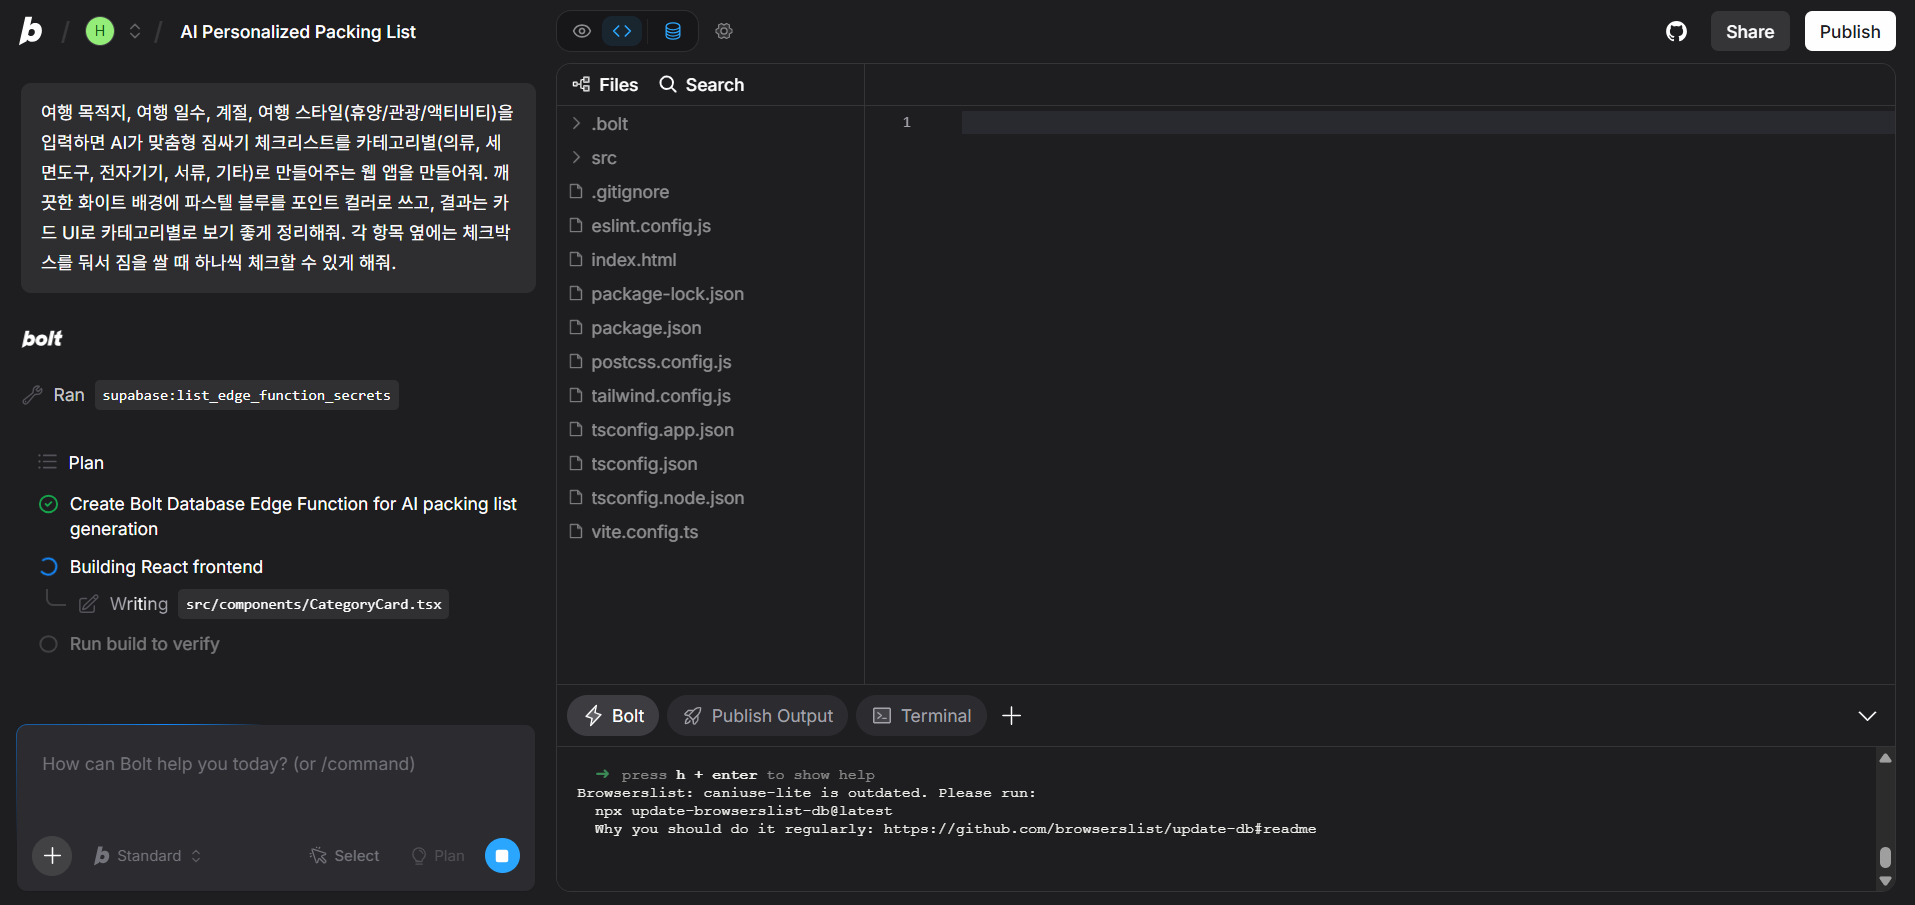The image size is (1915, 905).
Task: Expand the src folder
Action: (603, 158)
